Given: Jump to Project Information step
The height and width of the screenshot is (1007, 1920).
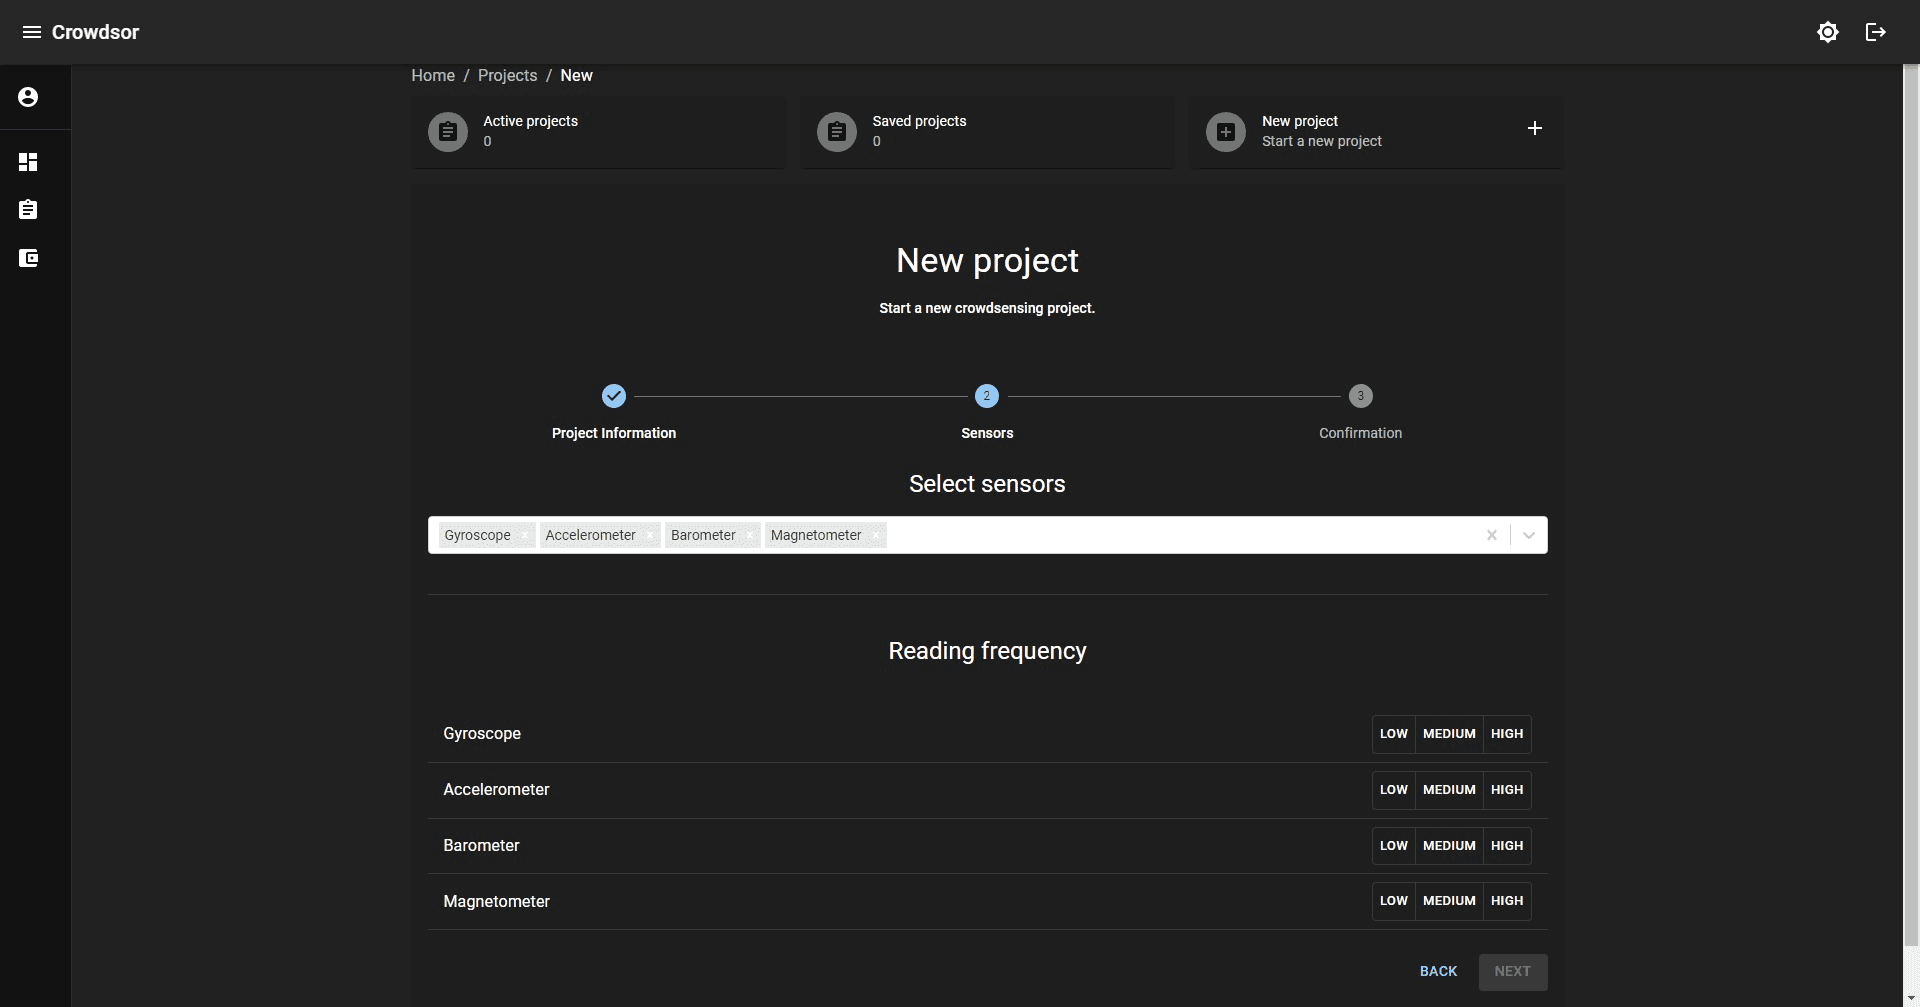Looking at the screenshot, I should pyautogui.click(x=613, y=397).
